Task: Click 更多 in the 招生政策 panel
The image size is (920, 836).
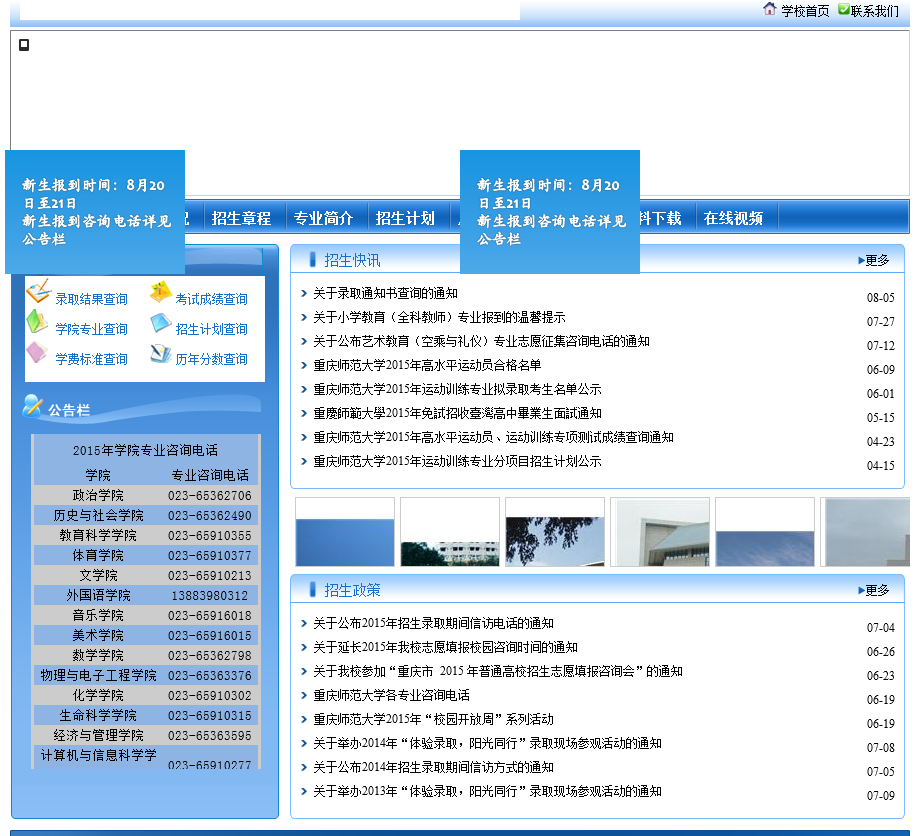Action: pyautogui.click(x=874, y=590)
